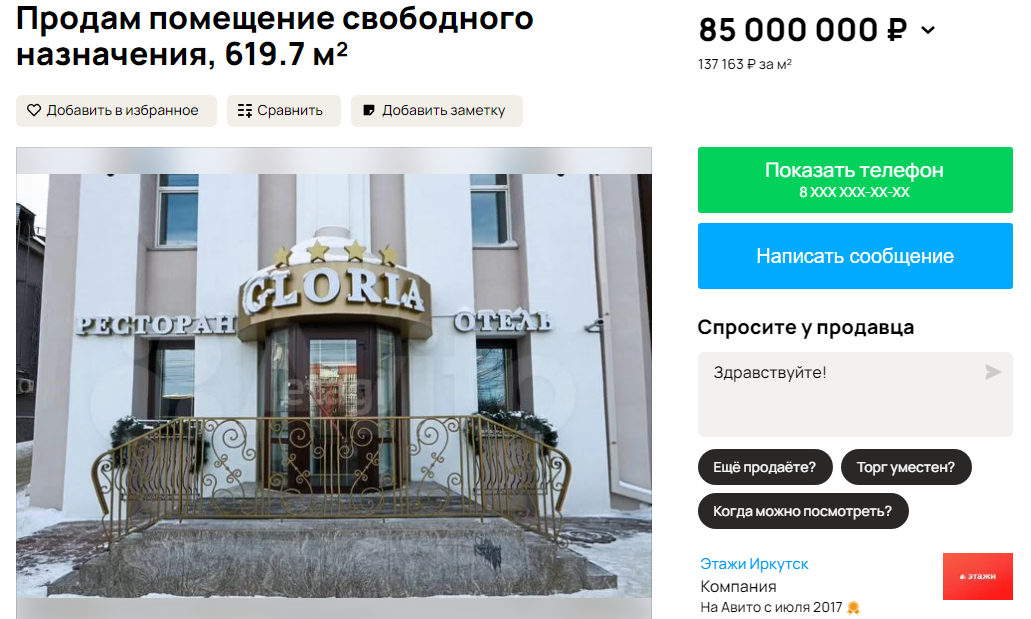
Task: Click the send arrow in message box
Action: point(993,372)
